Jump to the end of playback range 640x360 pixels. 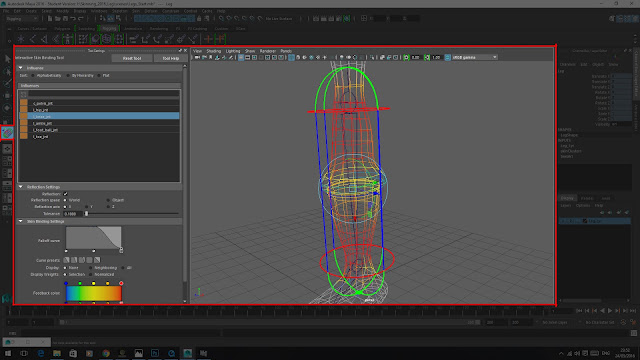pyautogui.click(x=633, y=311)
